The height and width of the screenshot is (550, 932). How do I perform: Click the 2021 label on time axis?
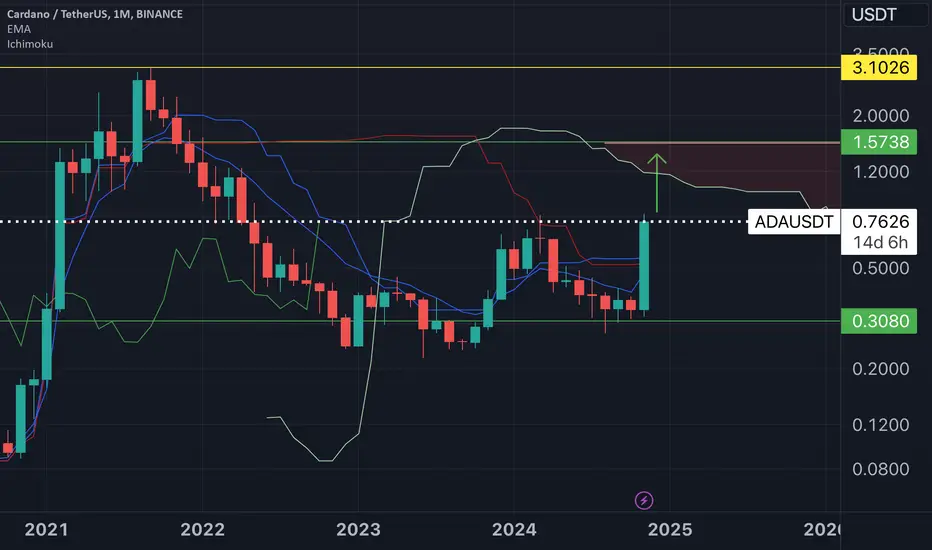coord(46,529)
